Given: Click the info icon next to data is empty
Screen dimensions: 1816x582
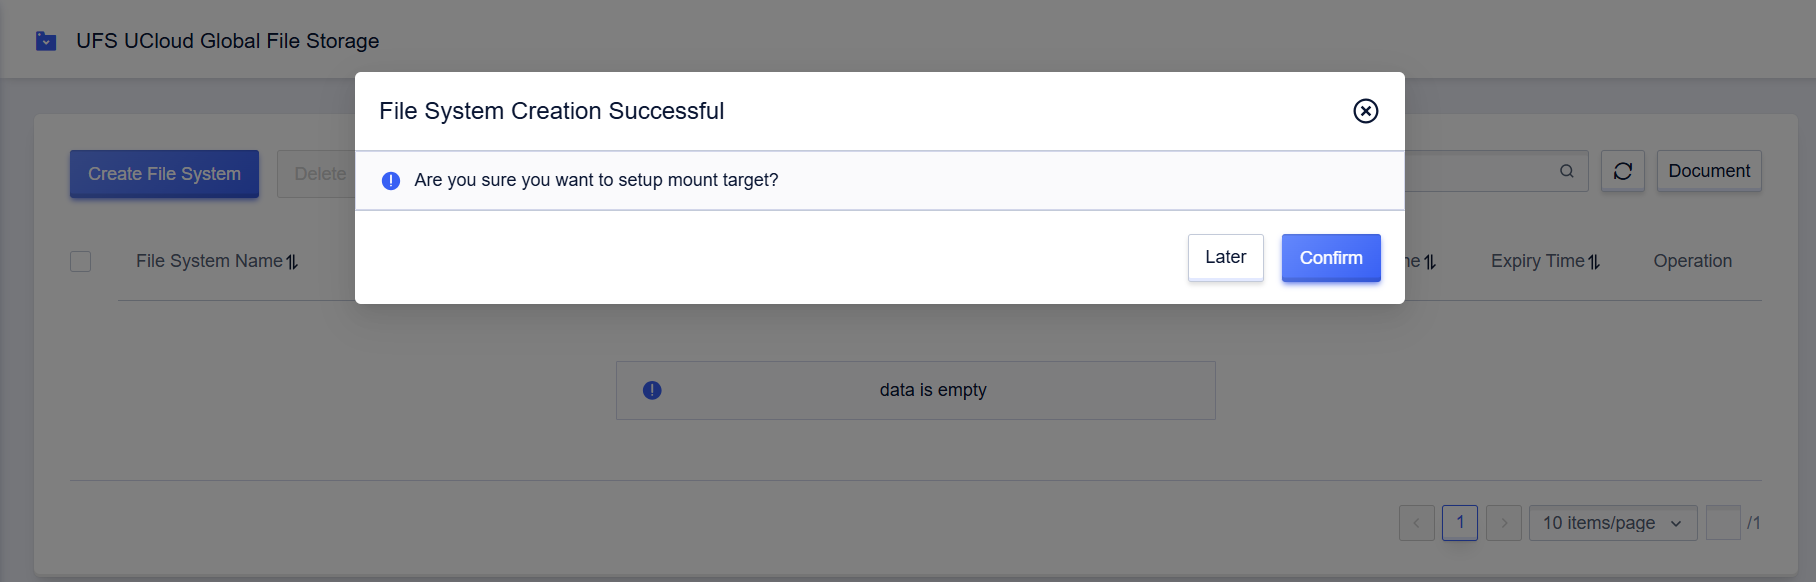Looking at the screenshot, I should (652, 390).
